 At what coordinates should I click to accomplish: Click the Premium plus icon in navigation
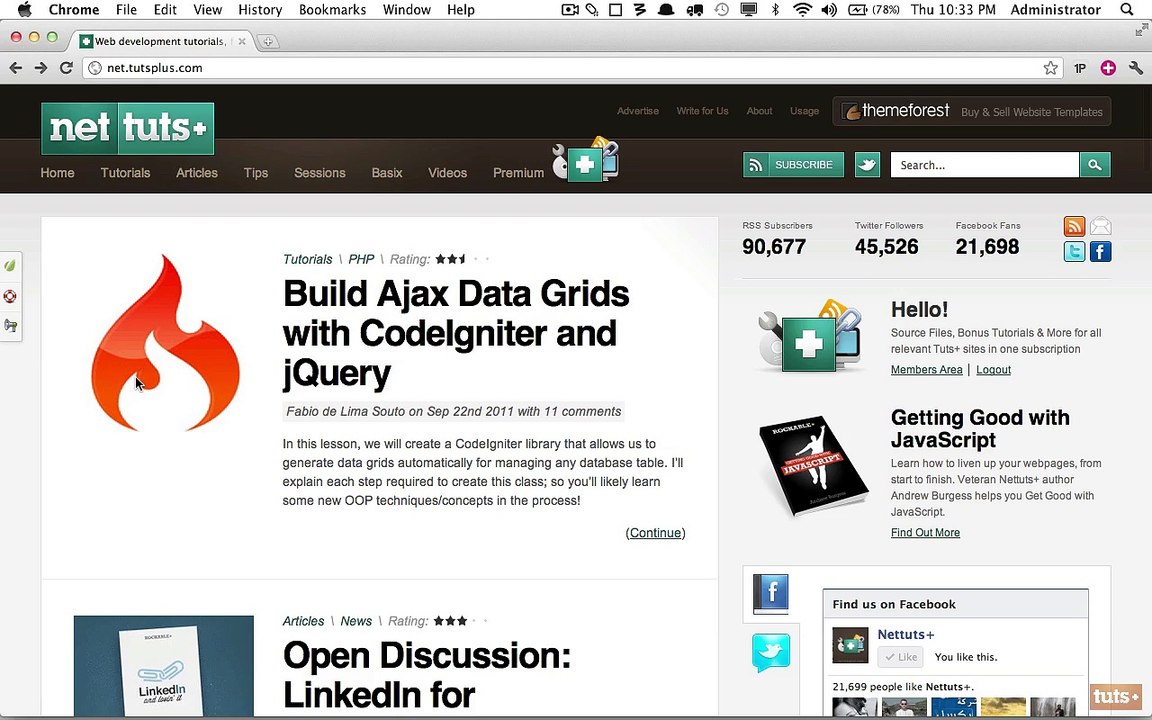click(x=585, y=160)
